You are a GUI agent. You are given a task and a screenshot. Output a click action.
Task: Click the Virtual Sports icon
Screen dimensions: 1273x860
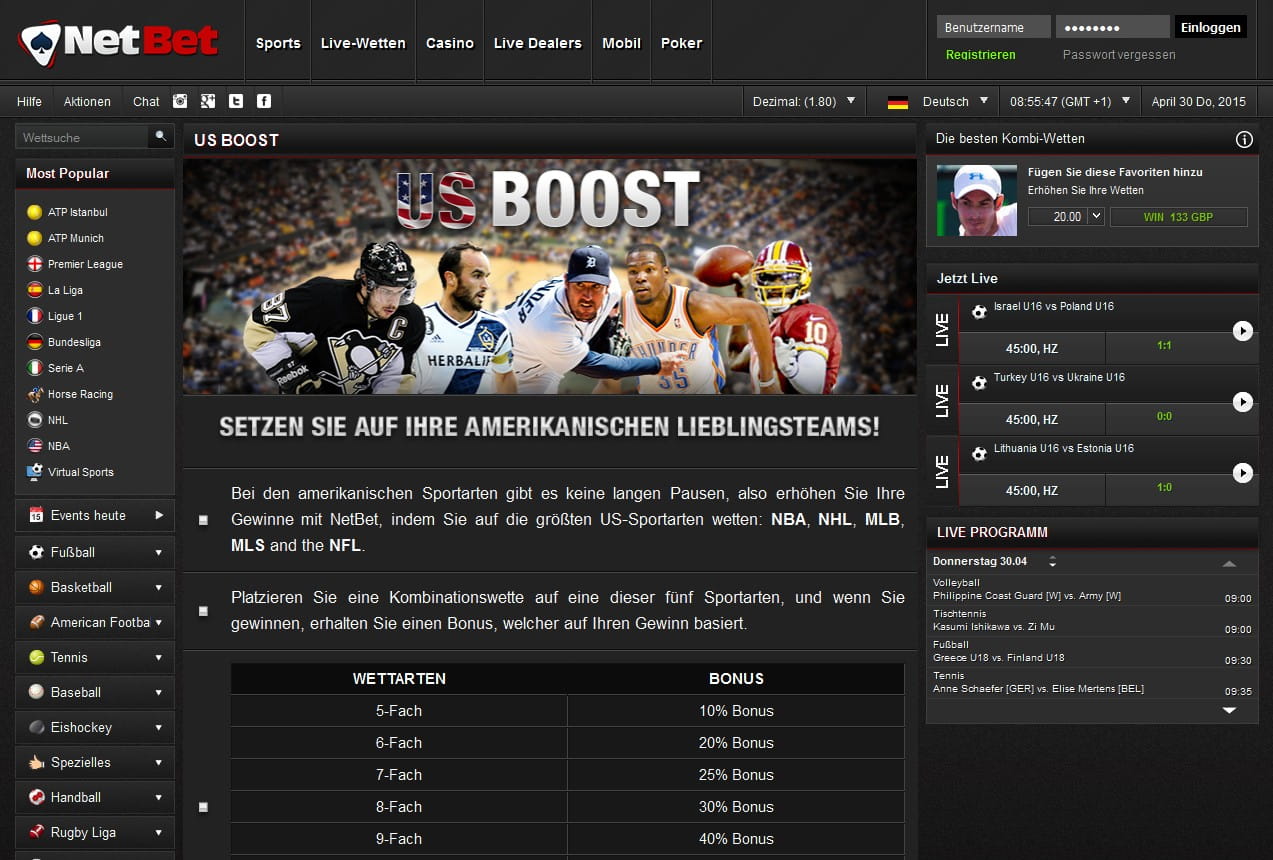(35, 471)
